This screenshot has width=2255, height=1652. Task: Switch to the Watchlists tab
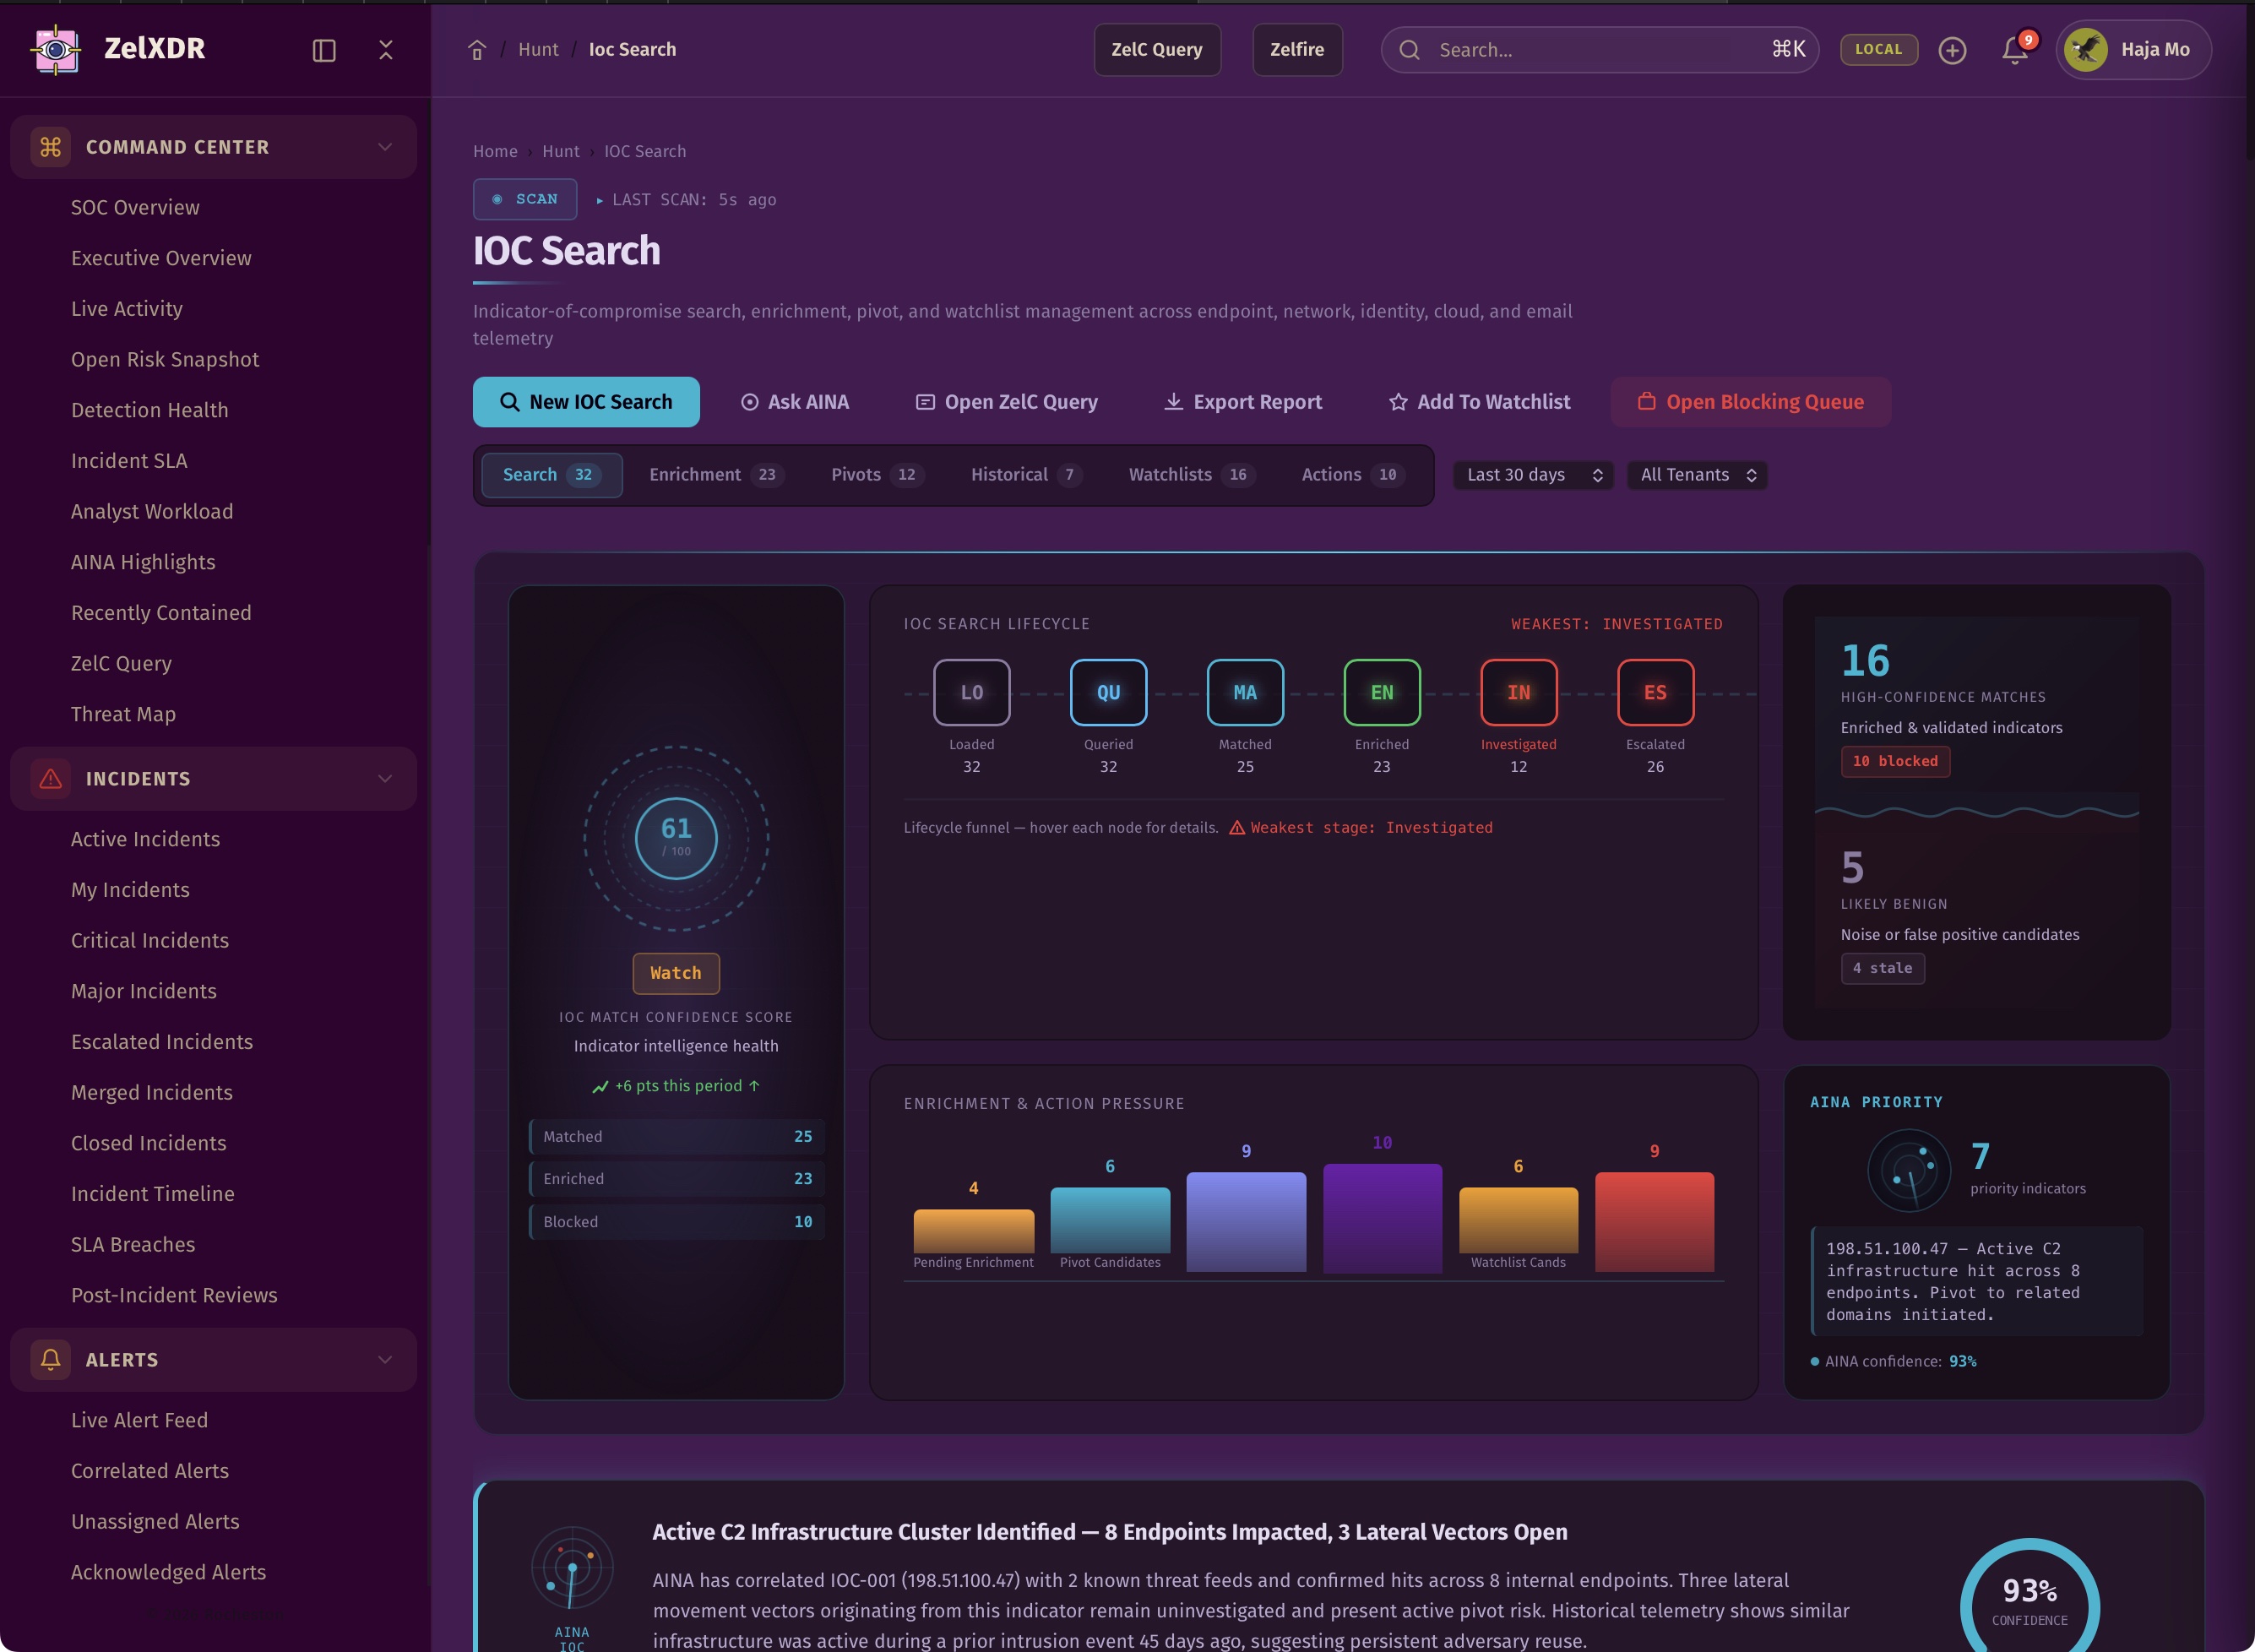pyautogui.click(x=1189, y=475)
